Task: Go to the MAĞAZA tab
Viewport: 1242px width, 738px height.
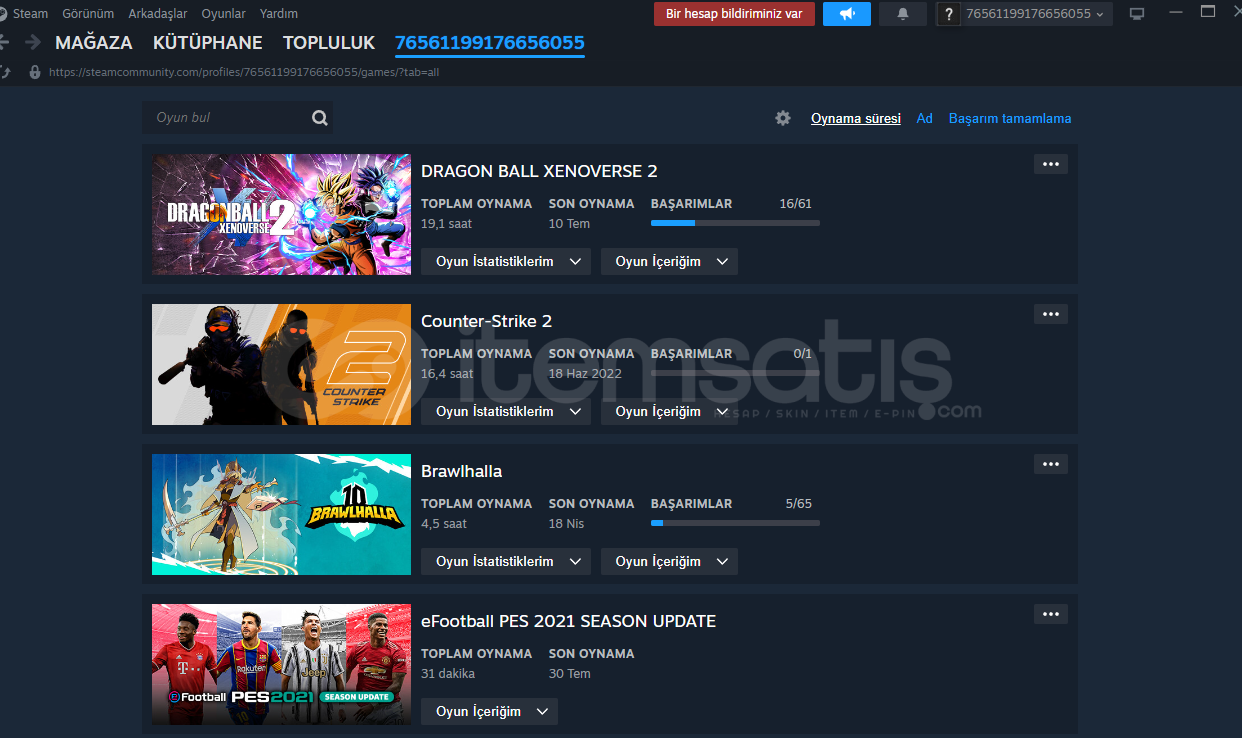Action: pos(94,43)
